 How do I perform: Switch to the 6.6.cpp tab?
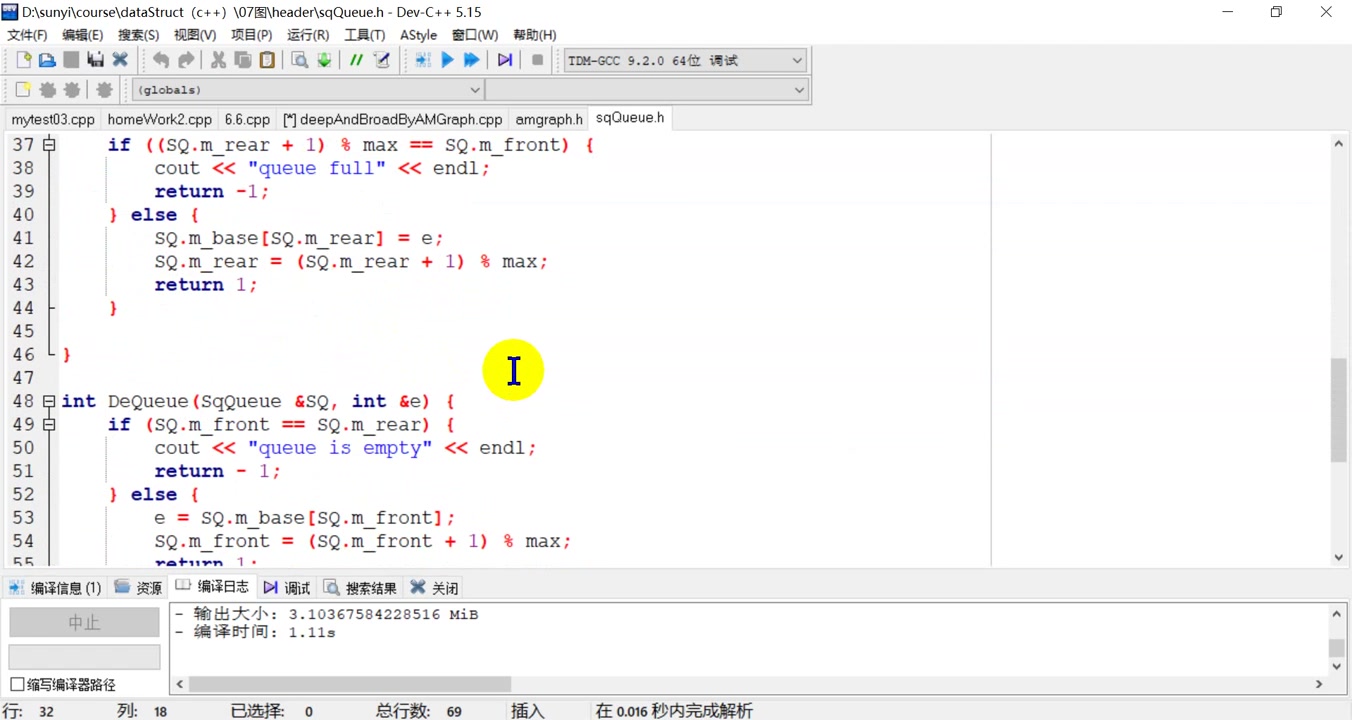(x=247, y=119)
